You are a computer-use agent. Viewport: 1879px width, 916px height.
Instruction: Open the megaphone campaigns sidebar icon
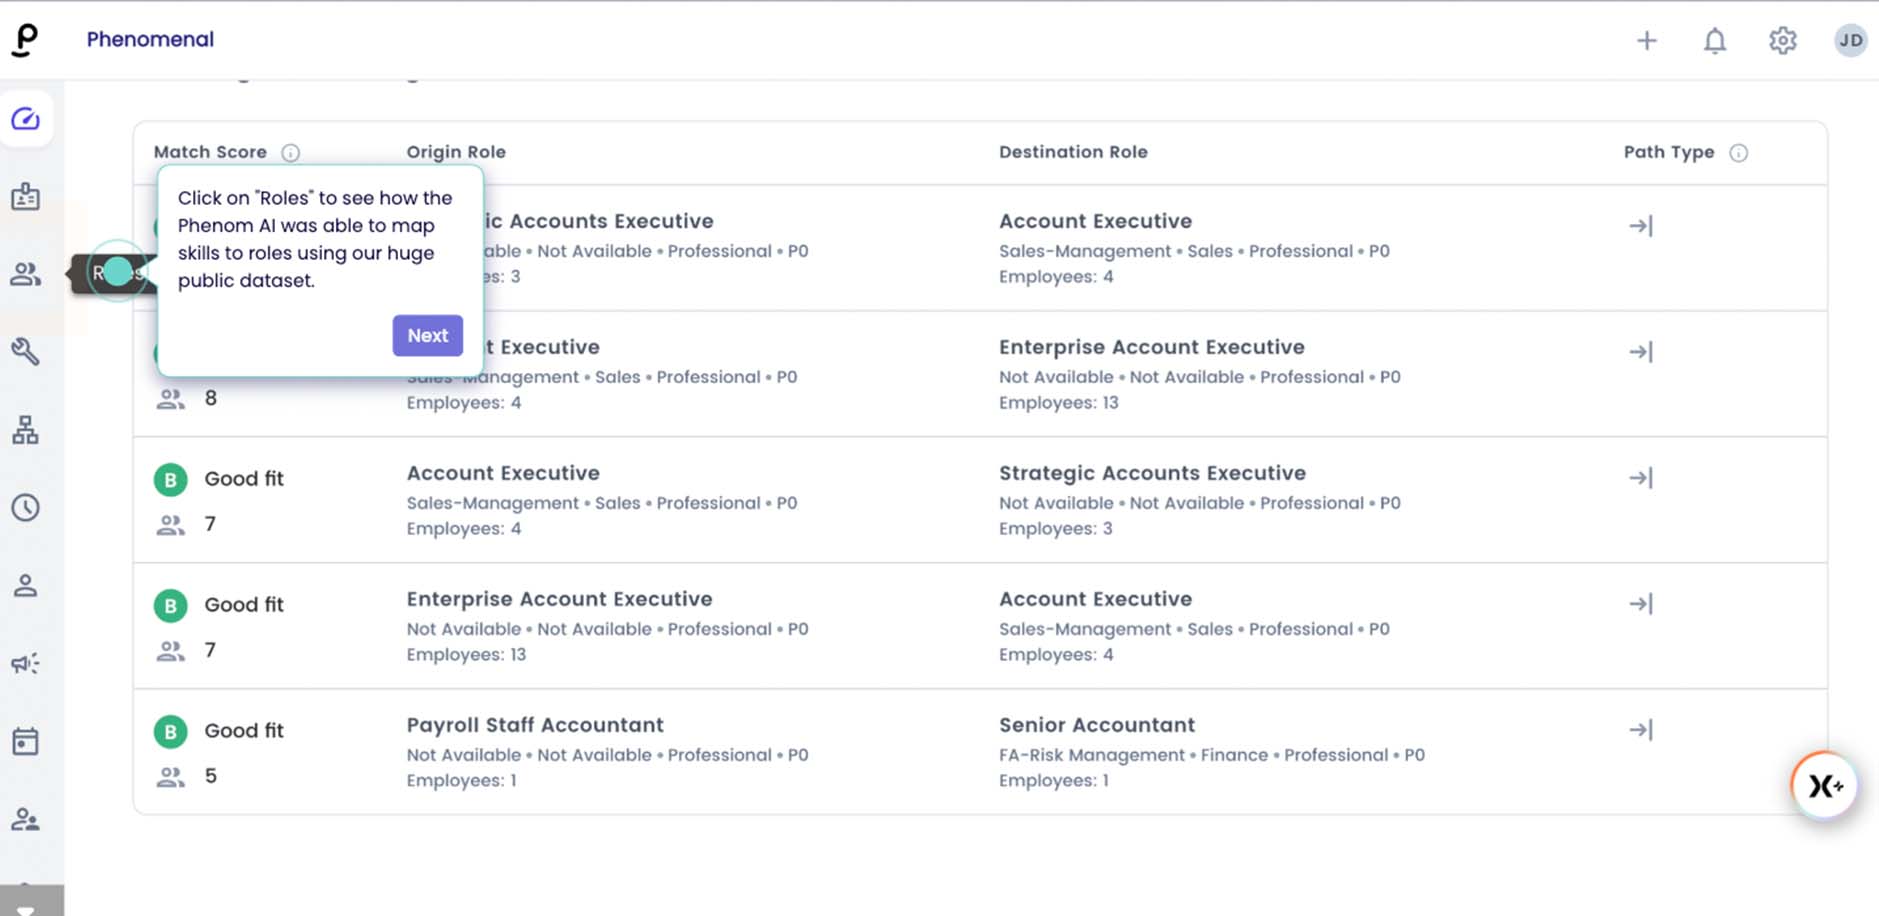(26, 663)
